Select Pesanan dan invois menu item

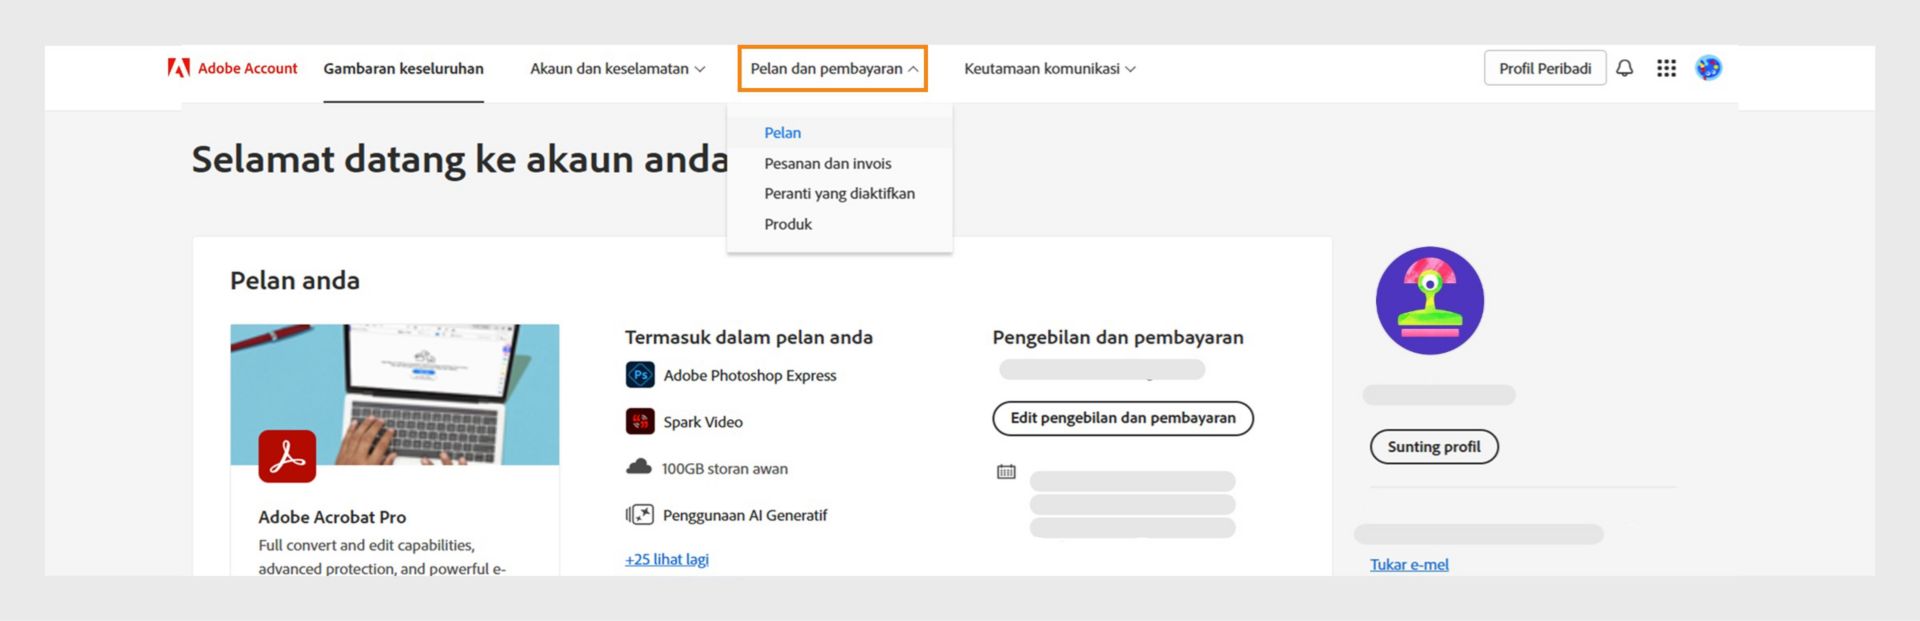827,164
